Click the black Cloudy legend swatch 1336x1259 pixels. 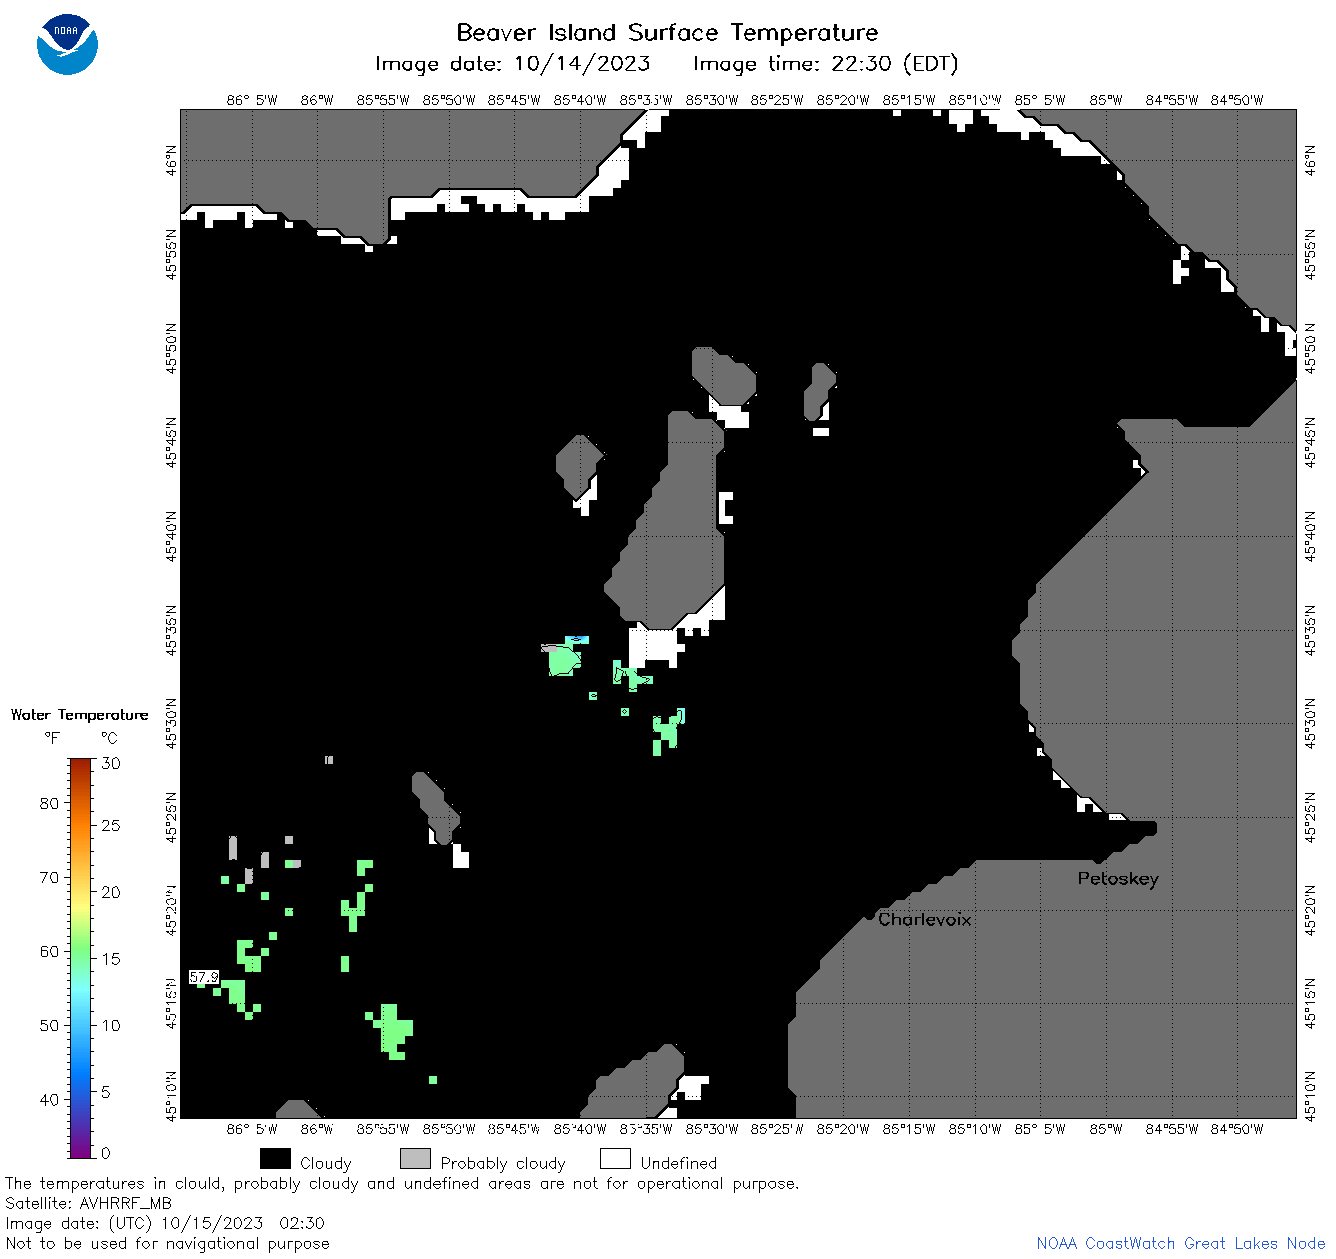pyautogui.click(x=275, y=1159)
